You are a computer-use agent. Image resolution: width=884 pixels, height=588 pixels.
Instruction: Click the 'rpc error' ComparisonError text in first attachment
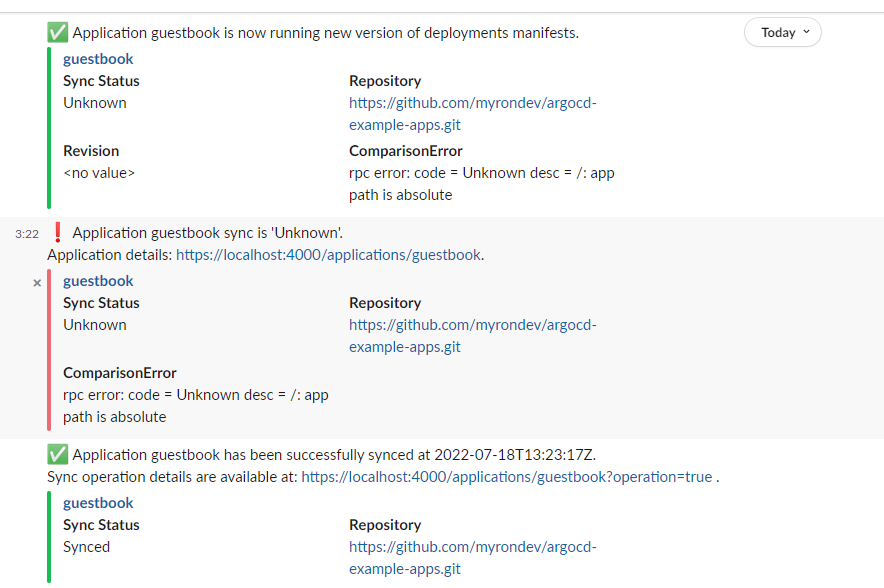pyautogui.click(x=481, y=184)
